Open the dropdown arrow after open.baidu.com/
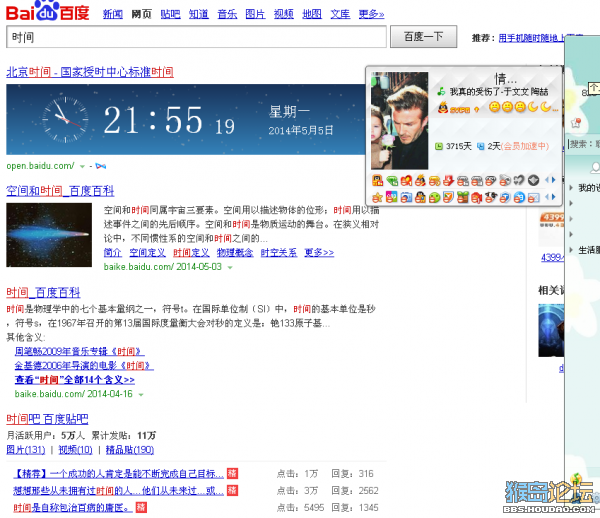Image resolution: width=600 pixels, height=518 pixels. pos(82,166)
